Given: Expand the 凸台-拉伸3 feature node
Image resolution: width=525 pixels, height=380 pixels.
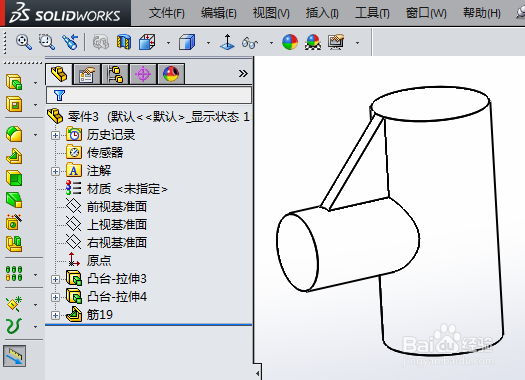Looking at the screenshot, I should (x=55, y=279).
